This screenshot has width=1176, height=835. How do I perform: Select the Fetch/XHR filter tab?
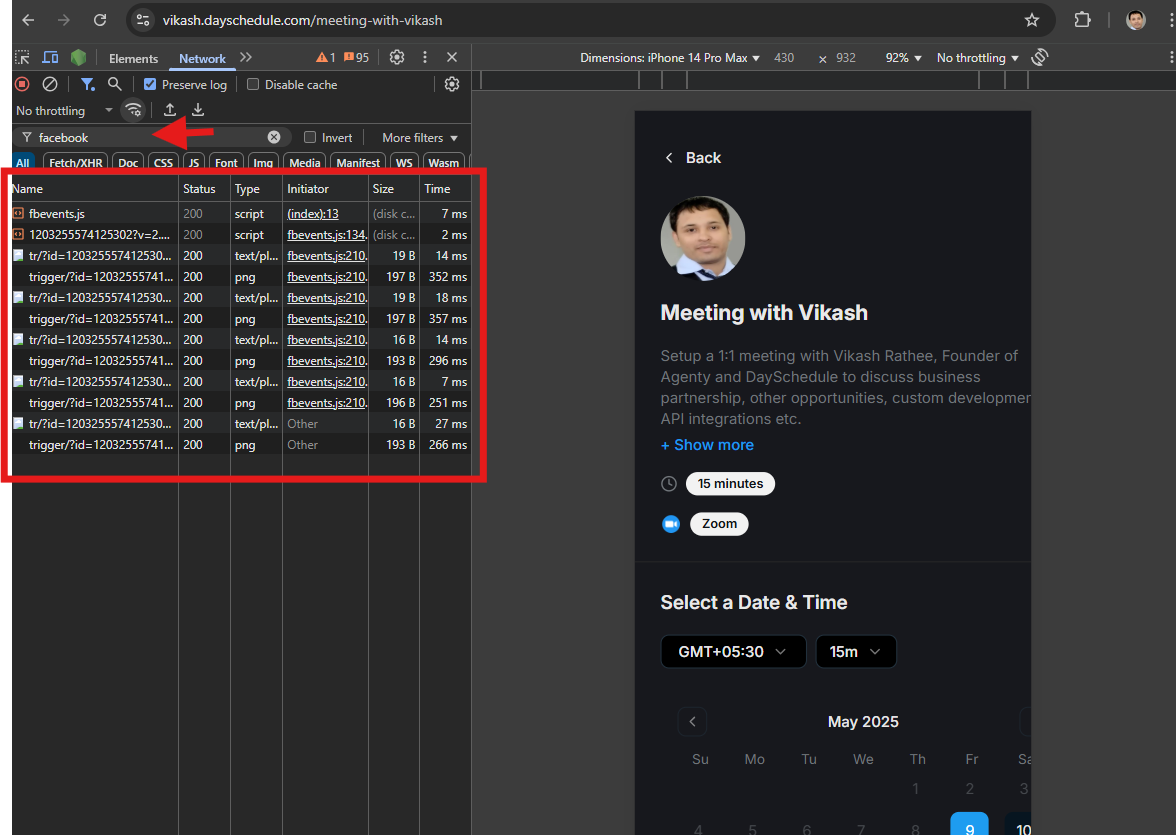tap(76, 162)
